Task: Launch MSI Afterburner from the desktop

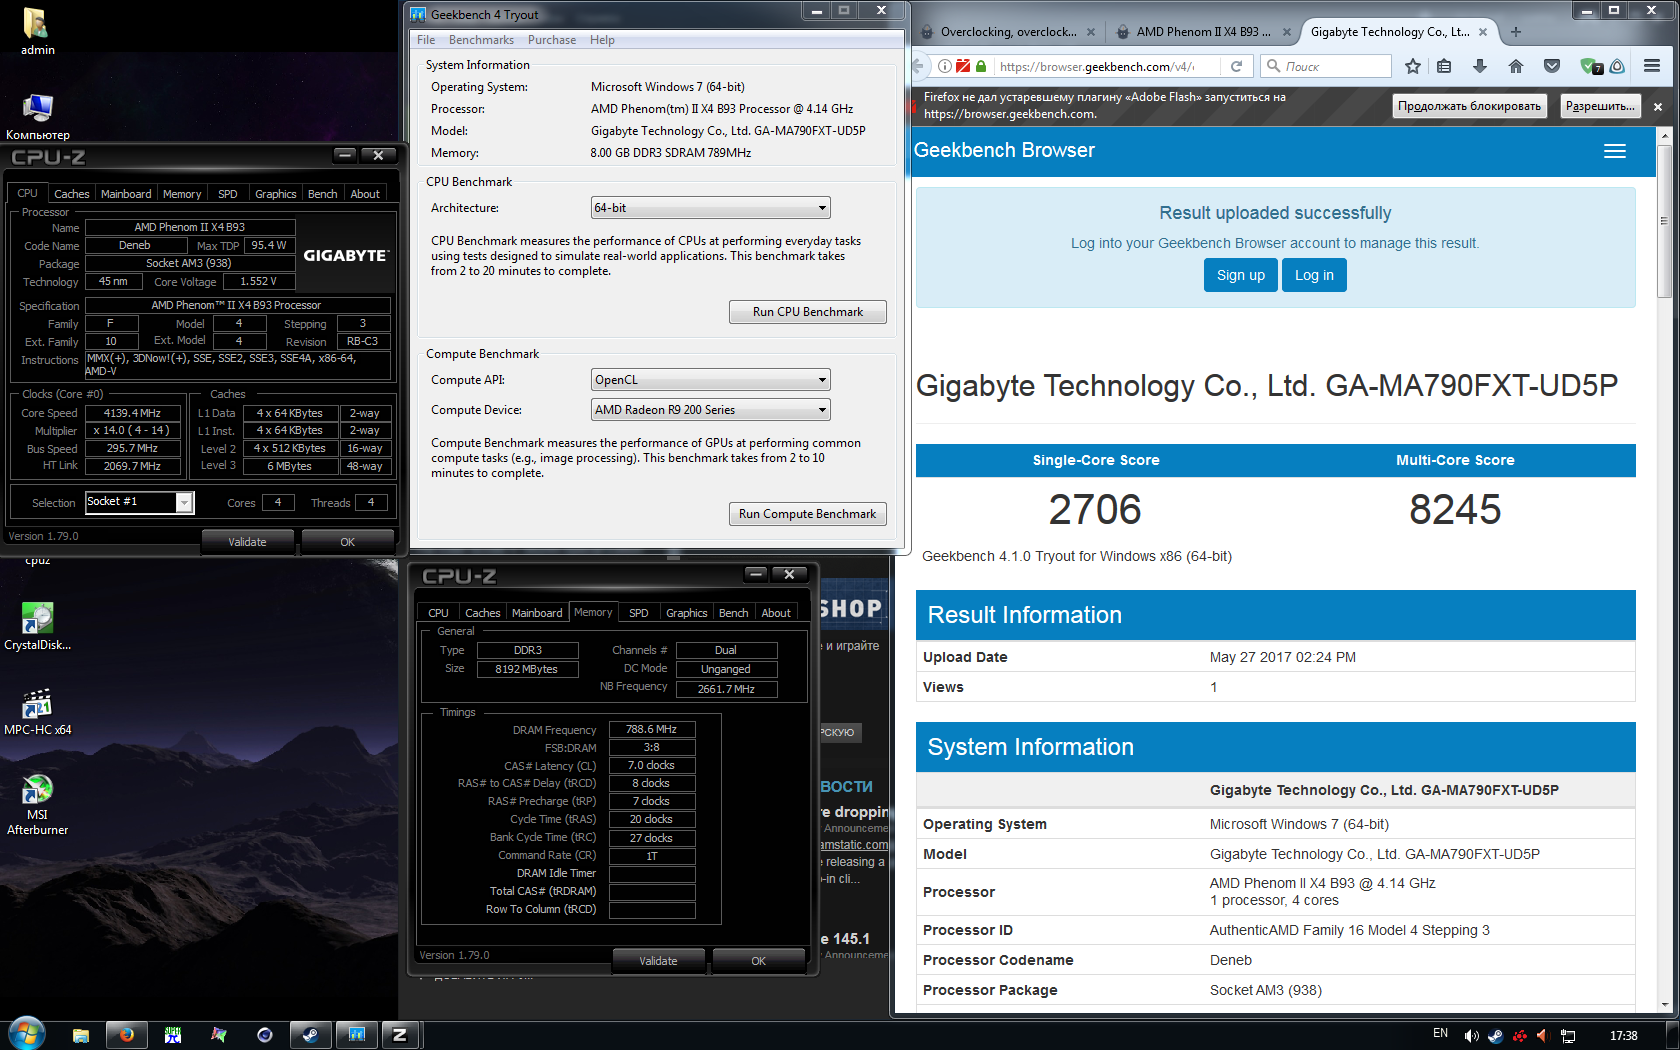Action: coord(37,804)
